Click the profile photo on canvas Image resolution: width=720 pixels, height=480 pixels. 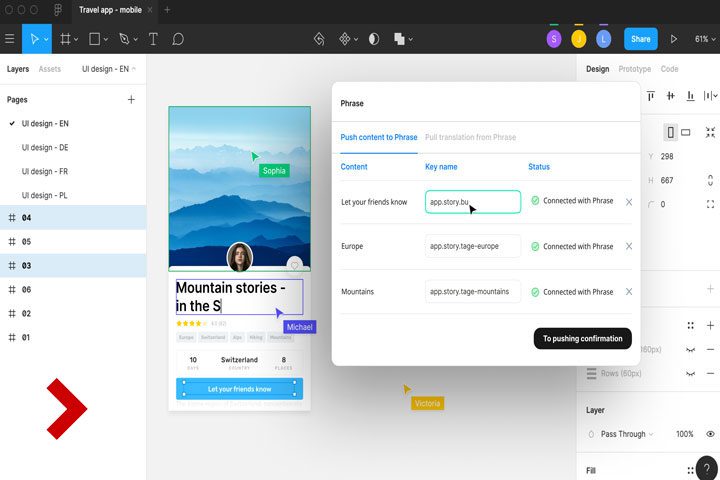point(239,257)
